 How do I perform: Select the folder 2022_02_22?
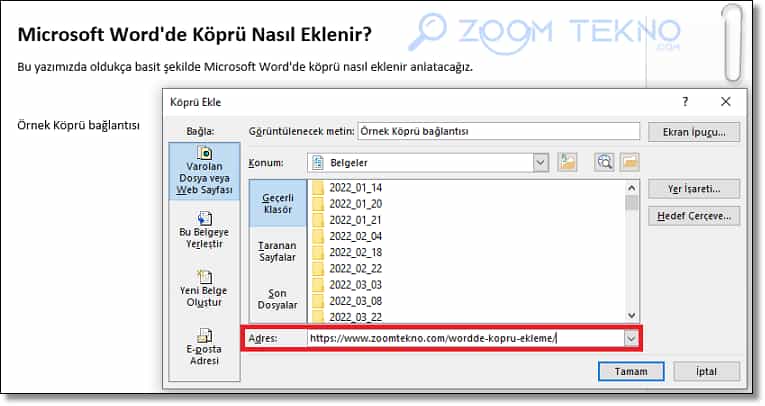[x=347, y=268]
